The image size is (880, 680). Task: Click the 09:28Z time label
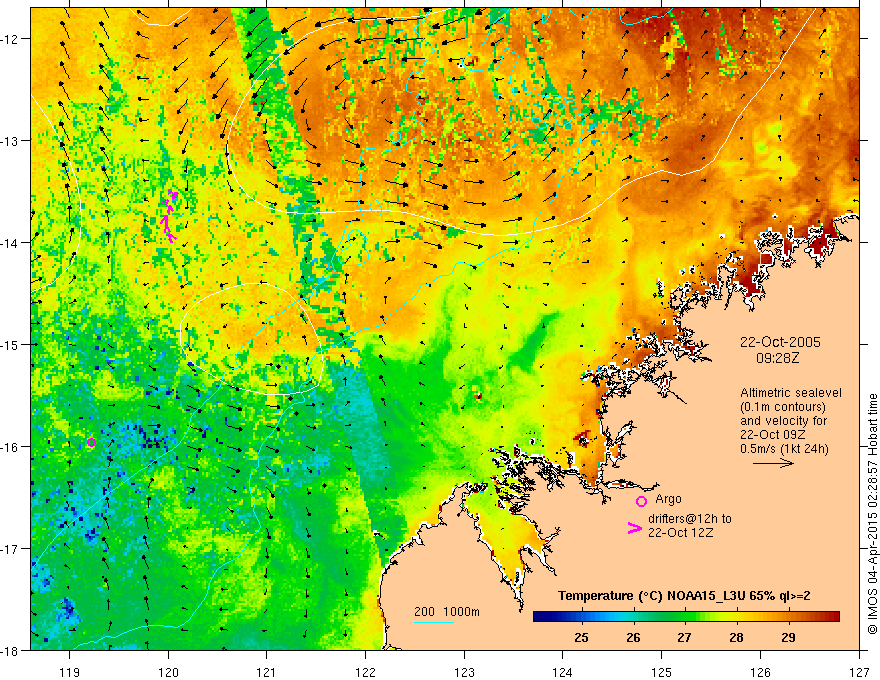(777, 357)
